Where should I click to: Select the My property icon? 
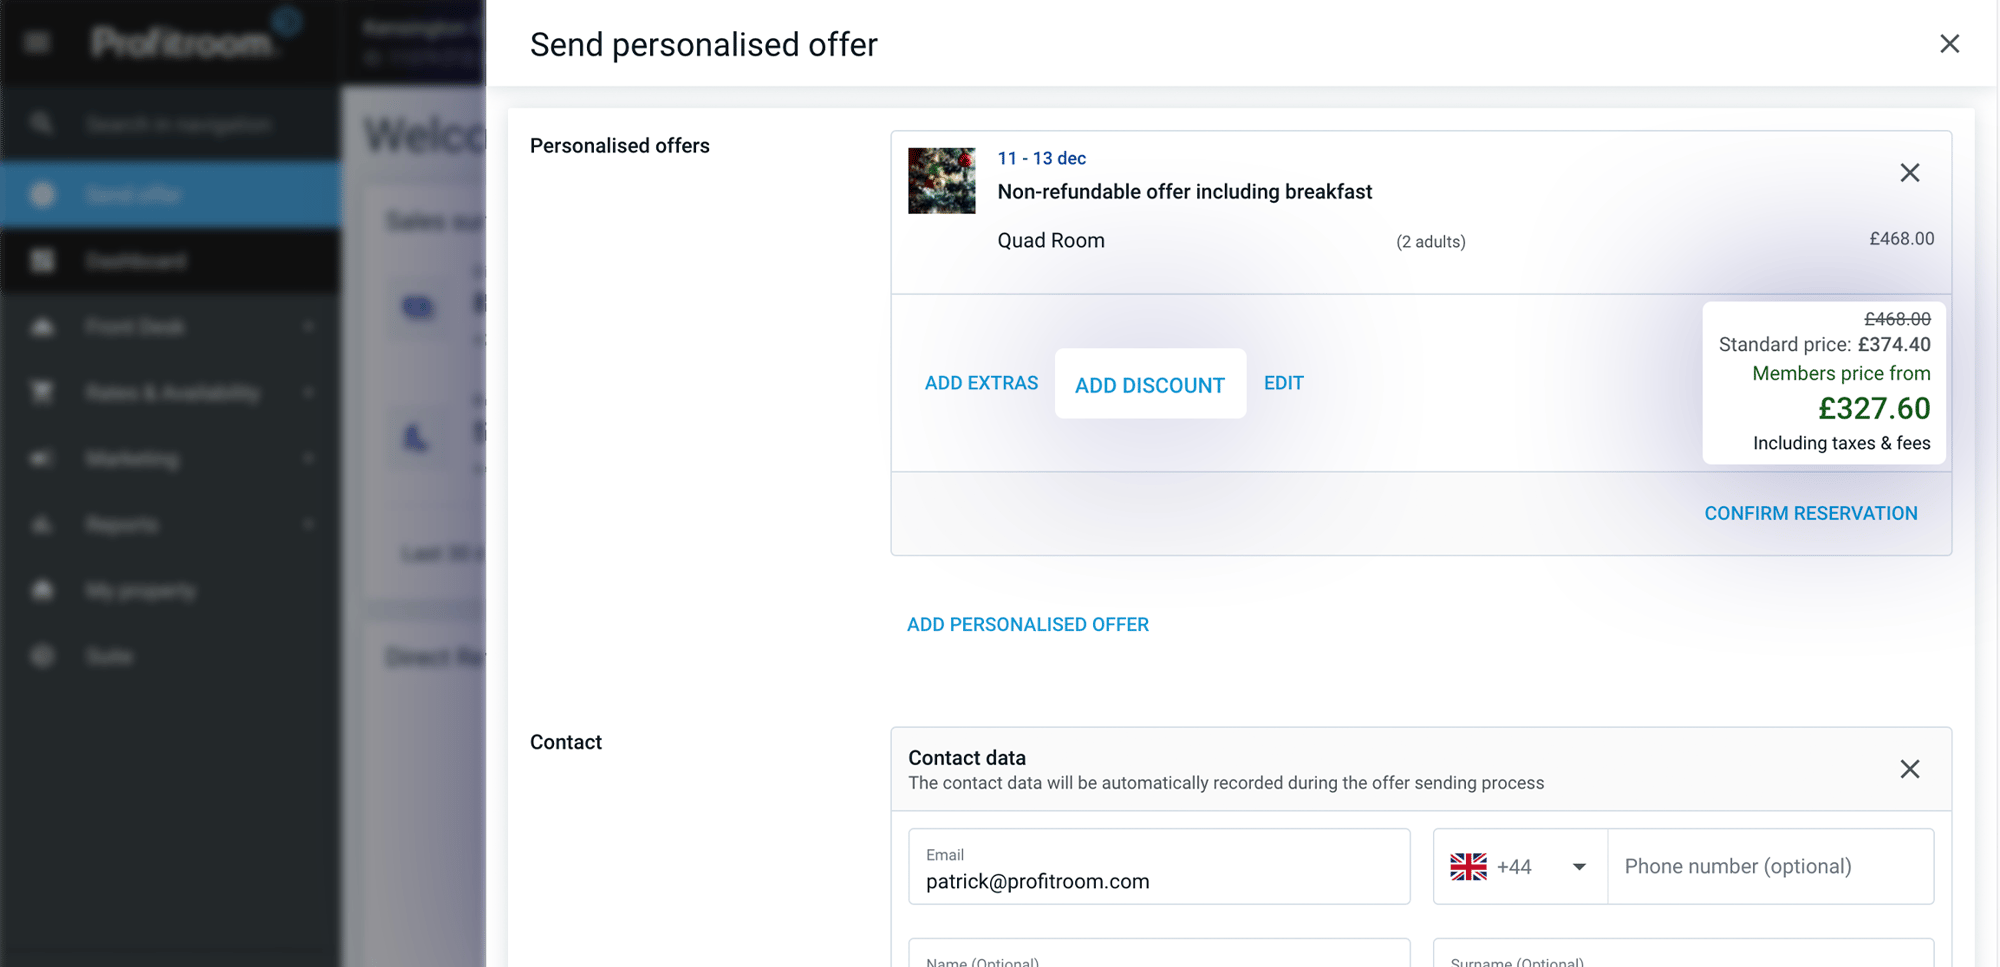(40, 590)
